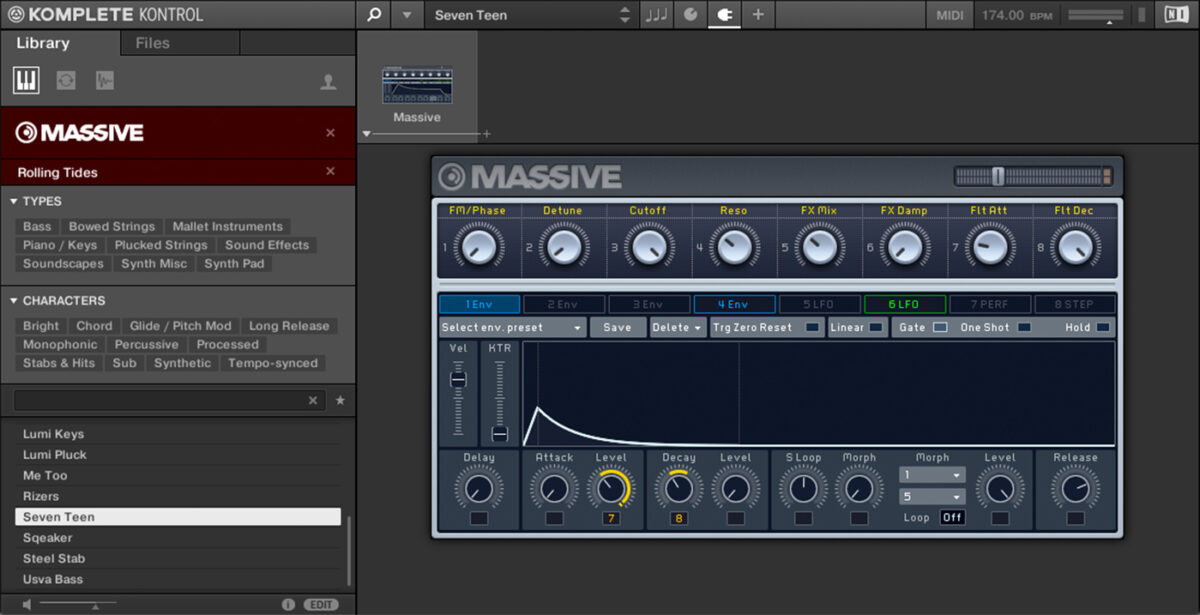This screenshot has height=615, width=1200.
Task: Select the instruments keyboard icon
Action: [26, 81]
